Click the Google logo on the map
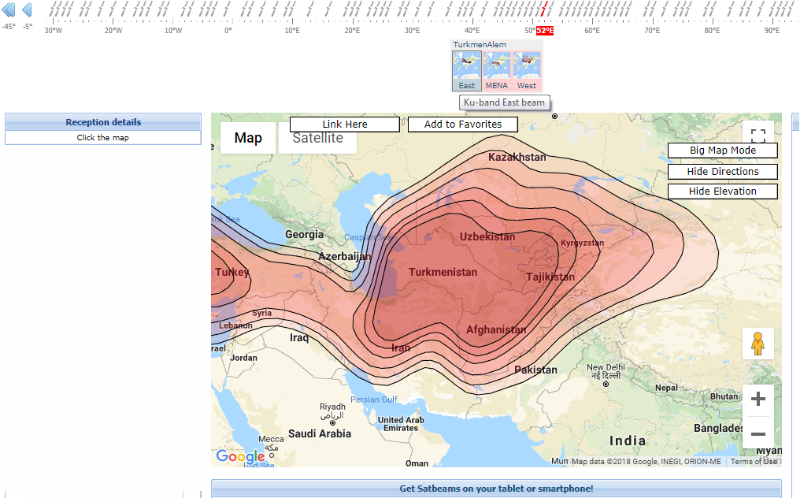800x498 pixels. click(240, 457)
